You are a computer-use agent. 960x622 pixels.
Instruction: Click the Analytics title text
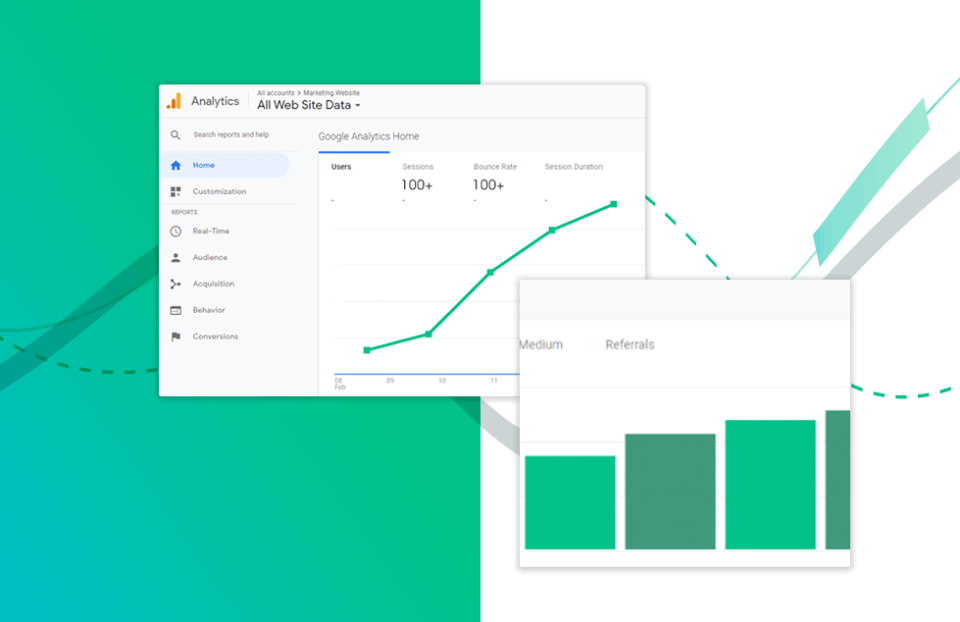[215, 101]
